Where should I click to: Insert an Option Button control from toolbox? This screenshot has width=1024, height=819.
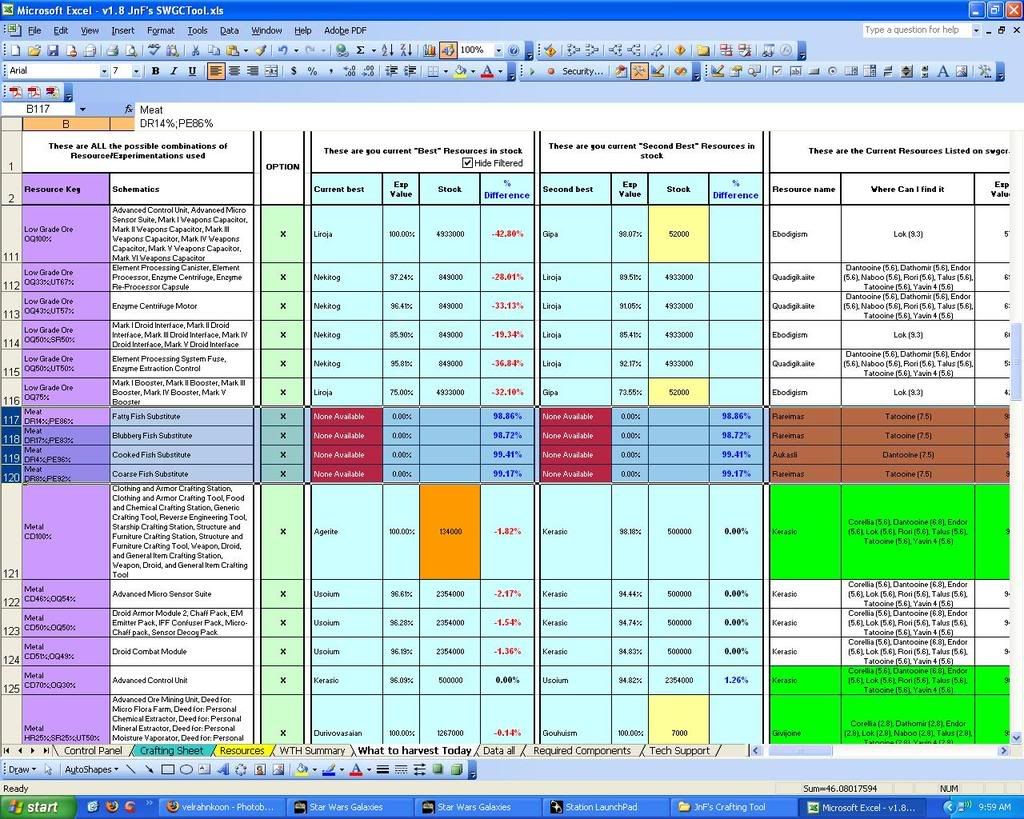point(832,71)
